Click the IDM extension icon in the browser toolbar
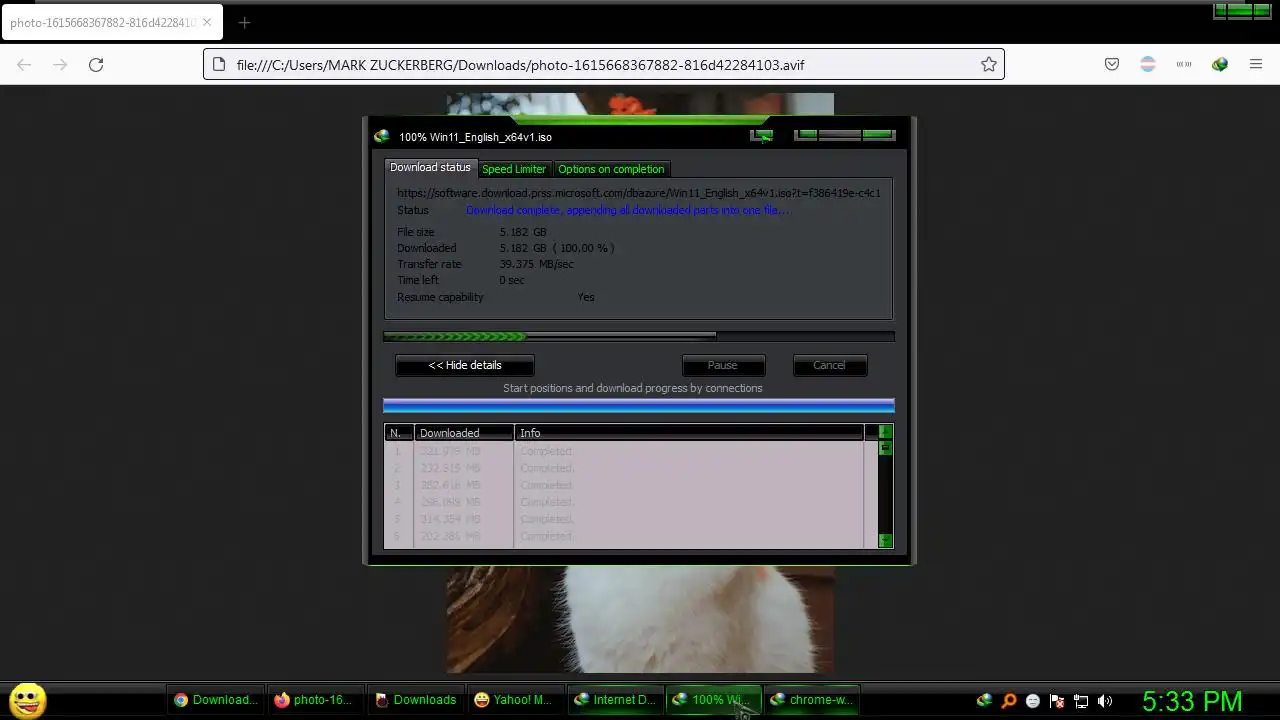The image size is (1280, 720). point(1220,65)
